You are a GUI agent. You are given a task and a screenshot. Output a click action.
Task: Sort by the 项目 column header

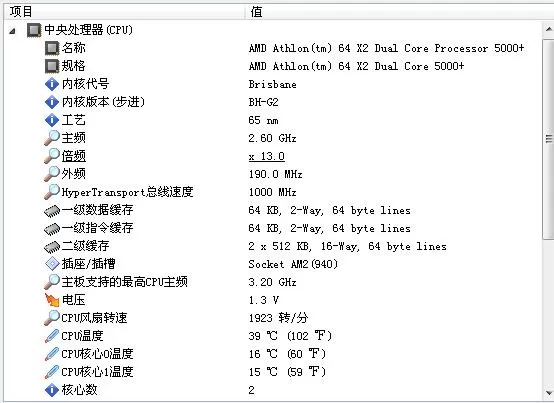tap(124, 12)
